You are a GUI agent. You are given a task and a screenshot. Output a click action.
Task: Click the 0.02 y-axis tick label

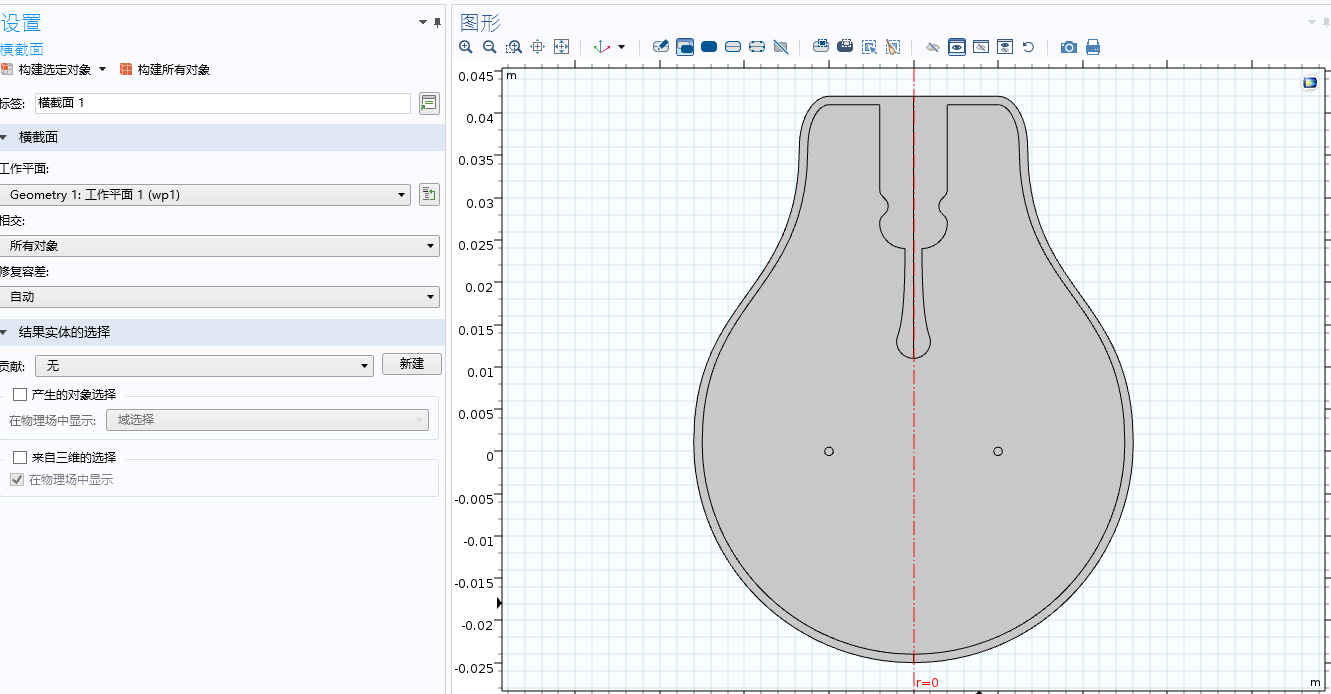click(480, 287)
